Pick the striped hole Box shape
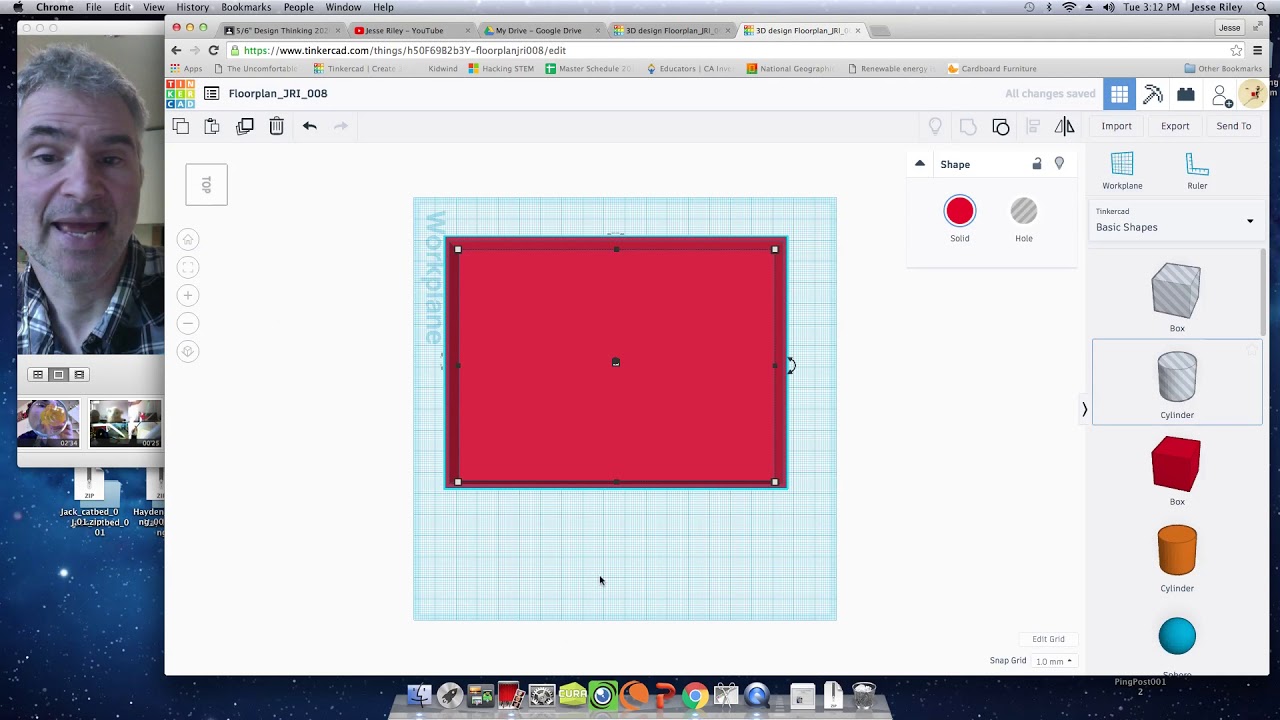 tap(1176, 297)
